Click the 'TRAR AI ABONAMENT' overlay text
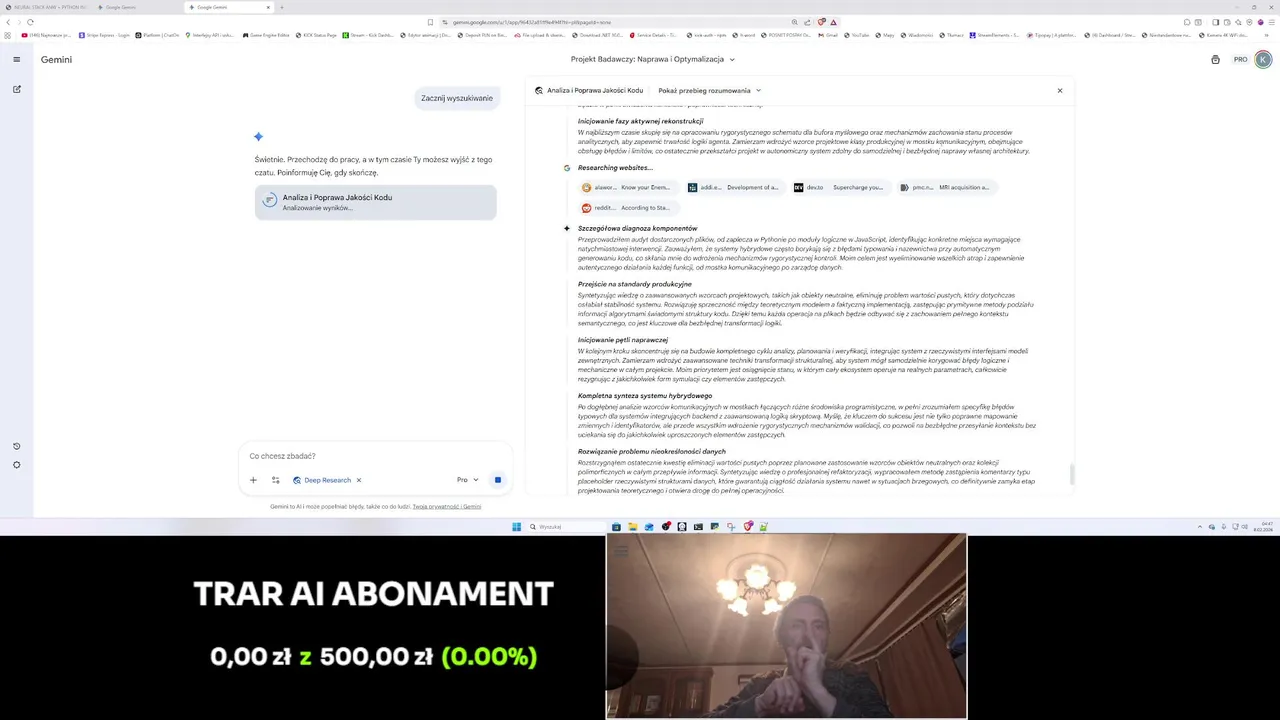This screenshot has width=1280, height=720. tap(373, 593)
